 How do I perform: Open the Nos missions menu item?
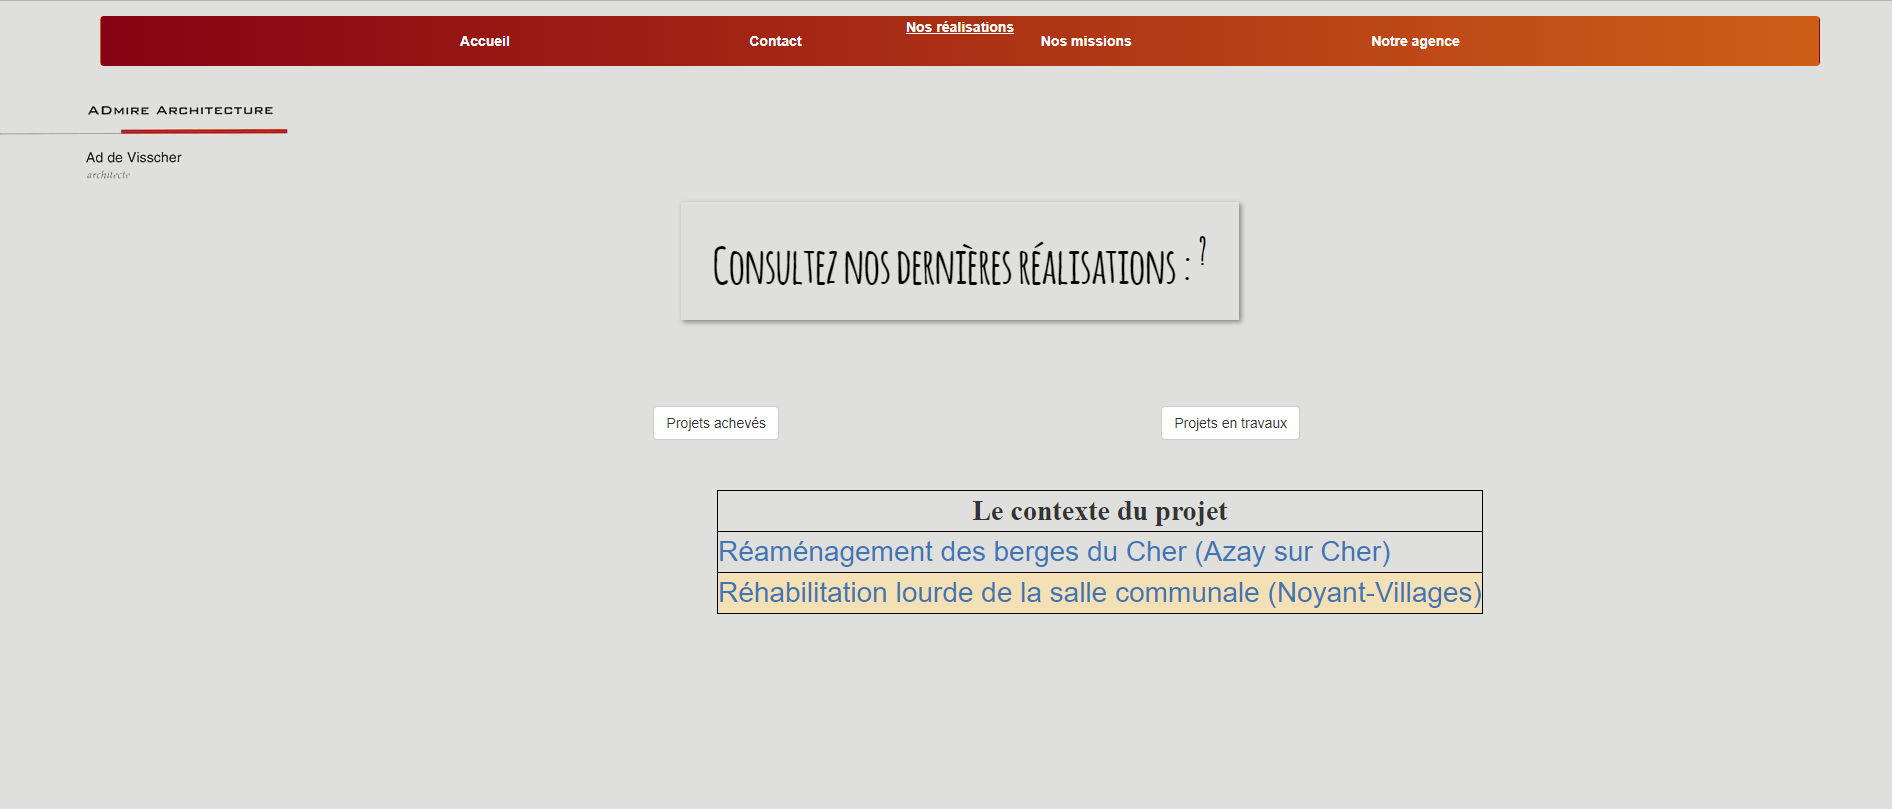click(x=1085, y=41)
